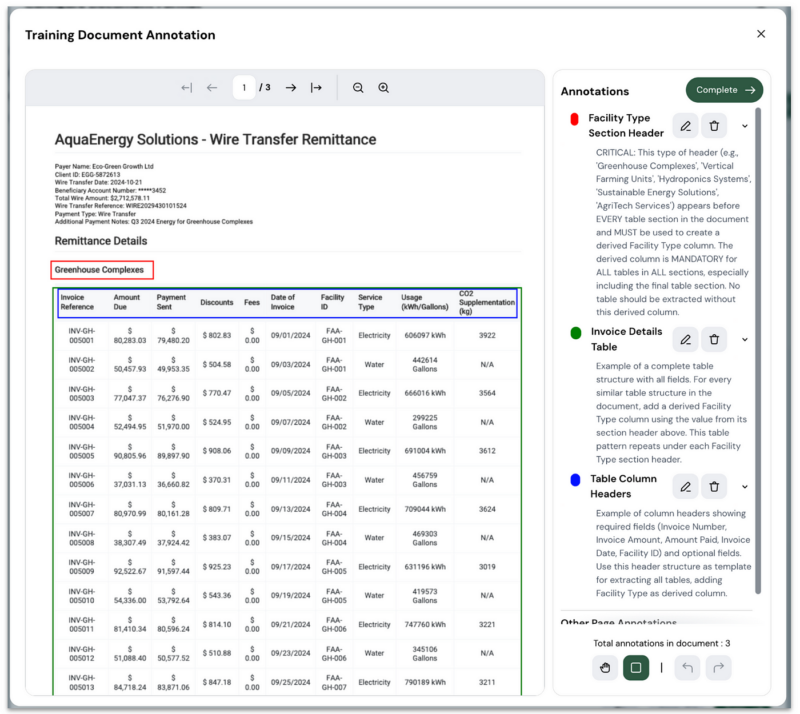
Task: Click the blue Table Column Headers color dot
Action: coord(575,480)
